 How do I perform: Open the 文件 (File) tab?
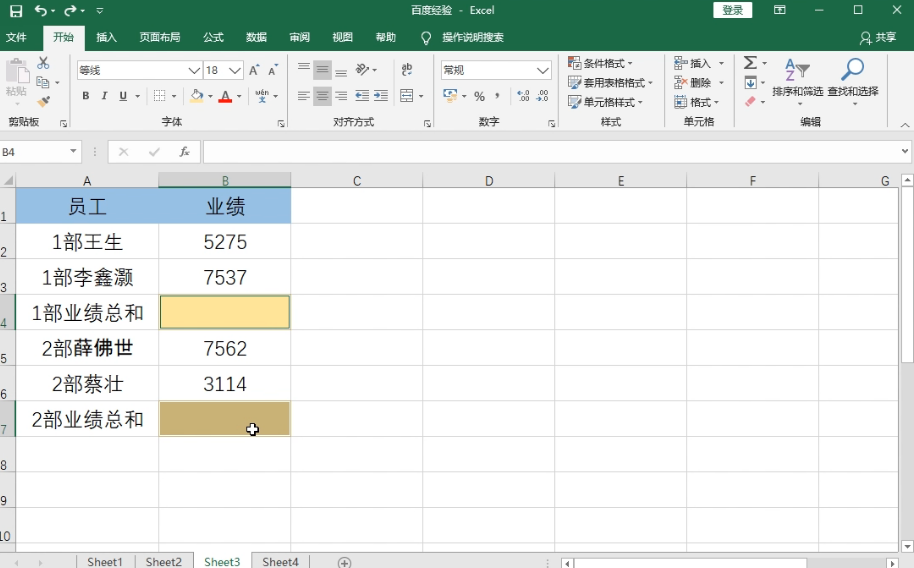[16, 37]
